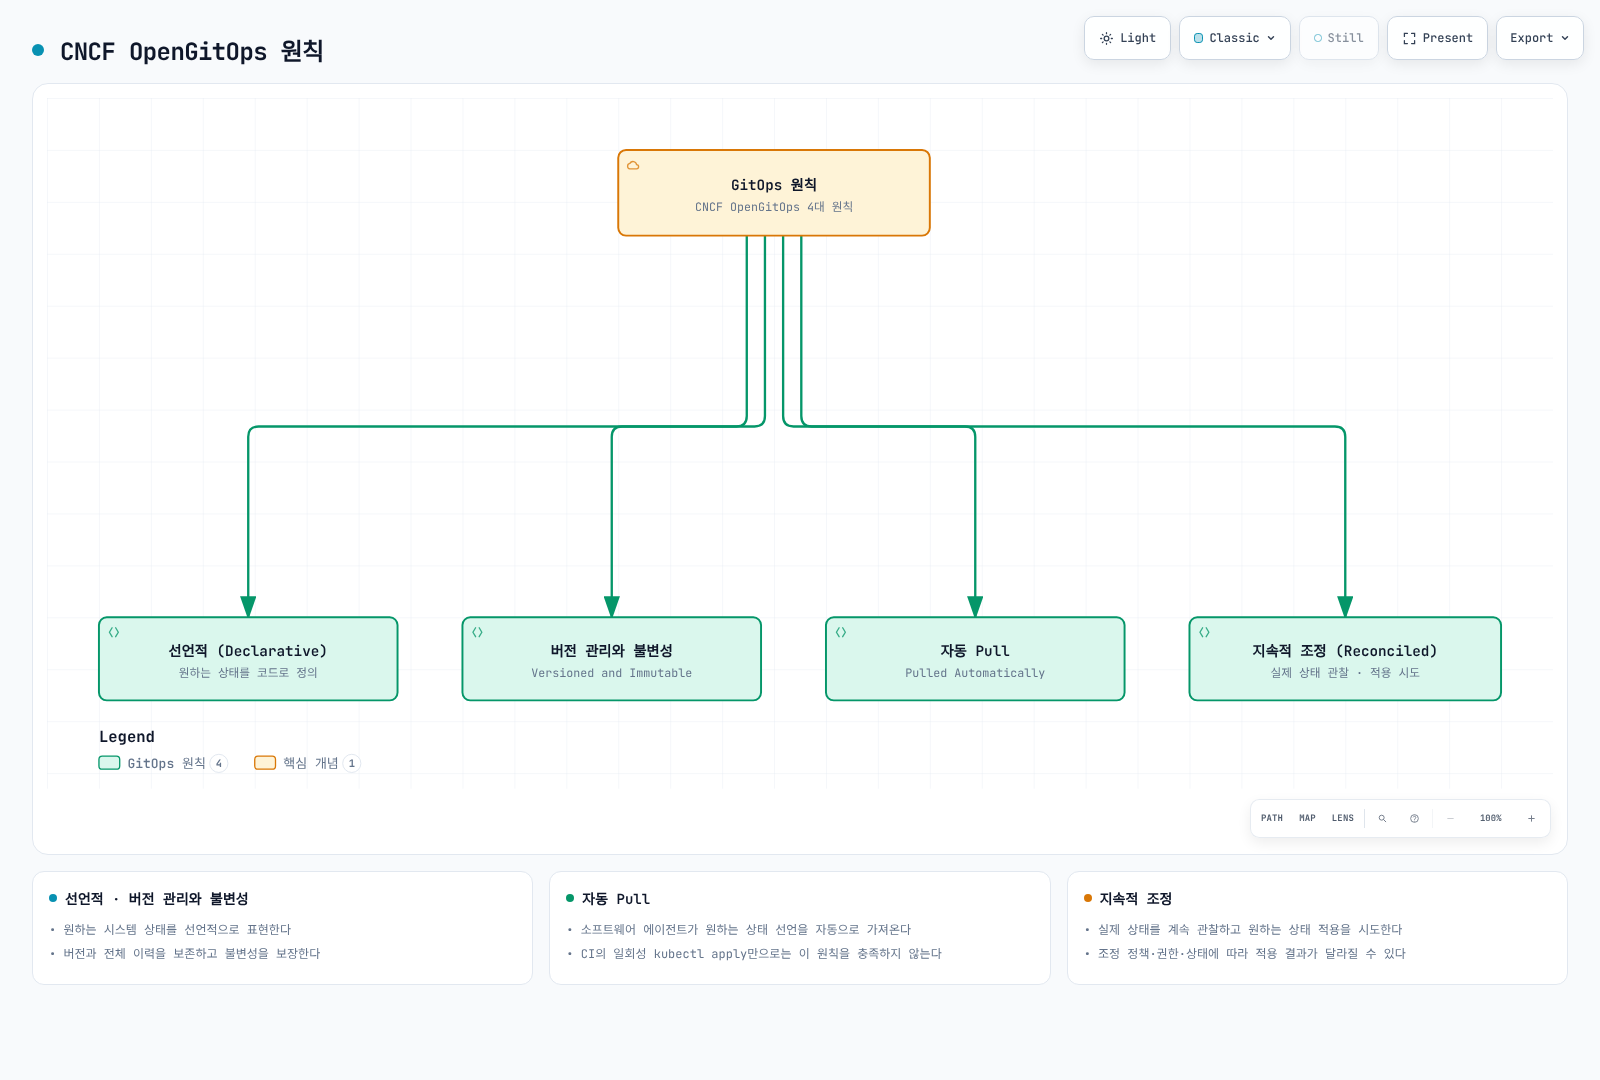Toggle the Still animation button
1600x1080 pixels.
(1338, 38)
